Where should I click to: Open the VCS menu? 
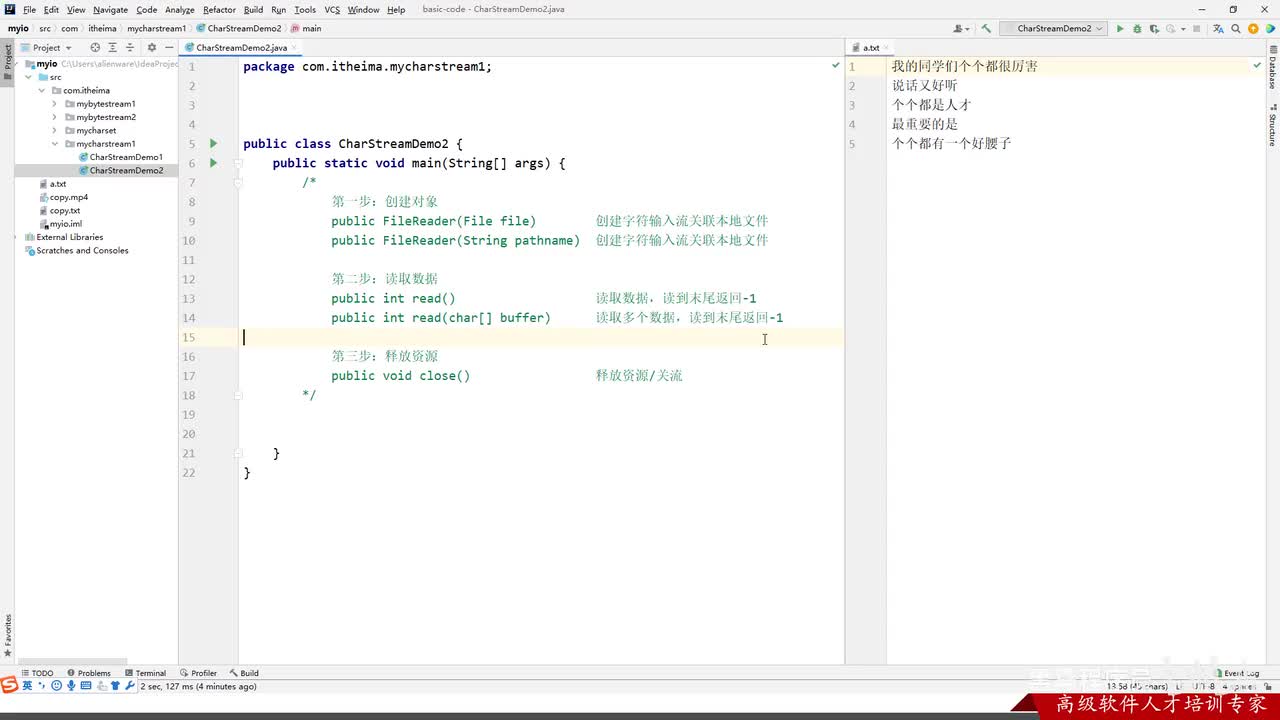click(x=332, y=10)
